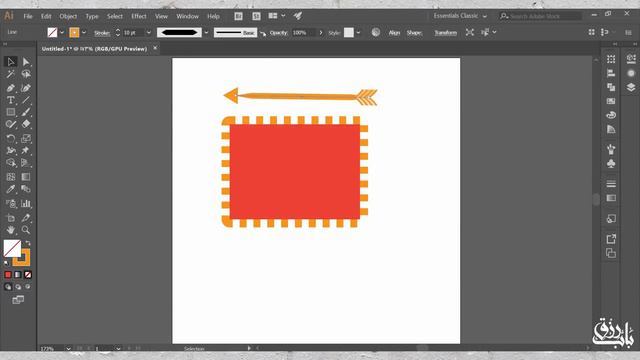Select the Paintbrush tool
The image size is (640, 360).
point(26,112)
